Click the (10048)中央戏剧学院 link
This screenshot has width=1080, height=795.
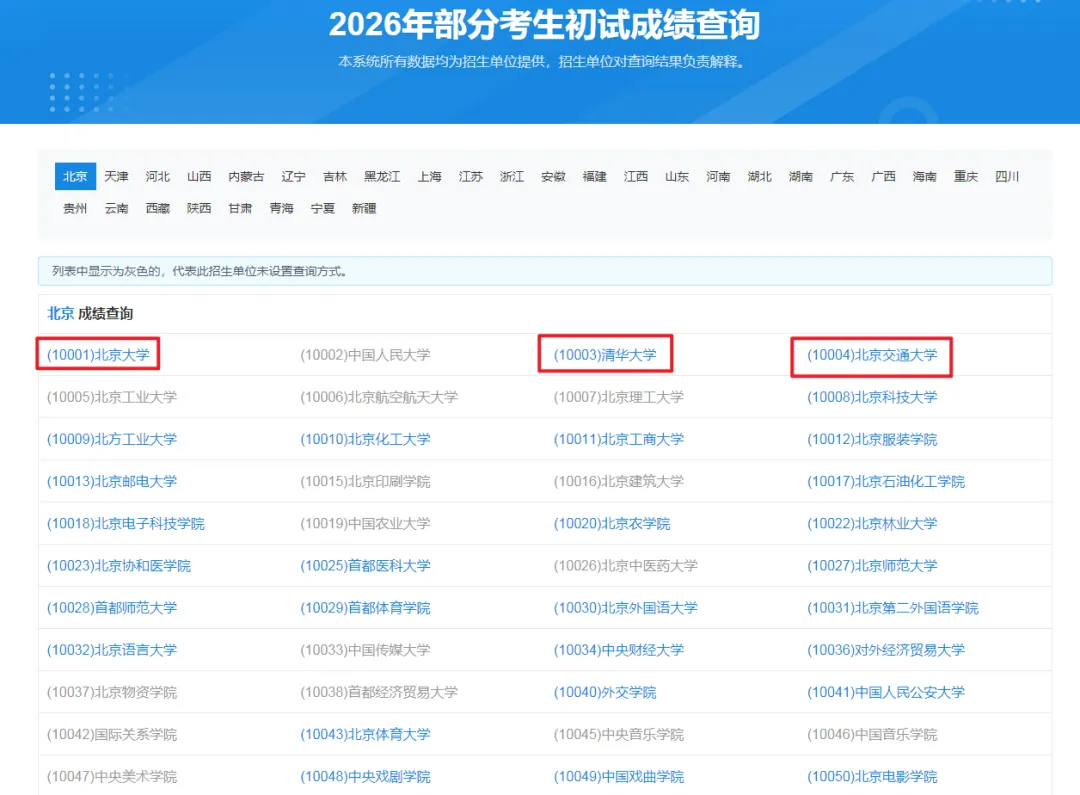click(x=365, y=776)
